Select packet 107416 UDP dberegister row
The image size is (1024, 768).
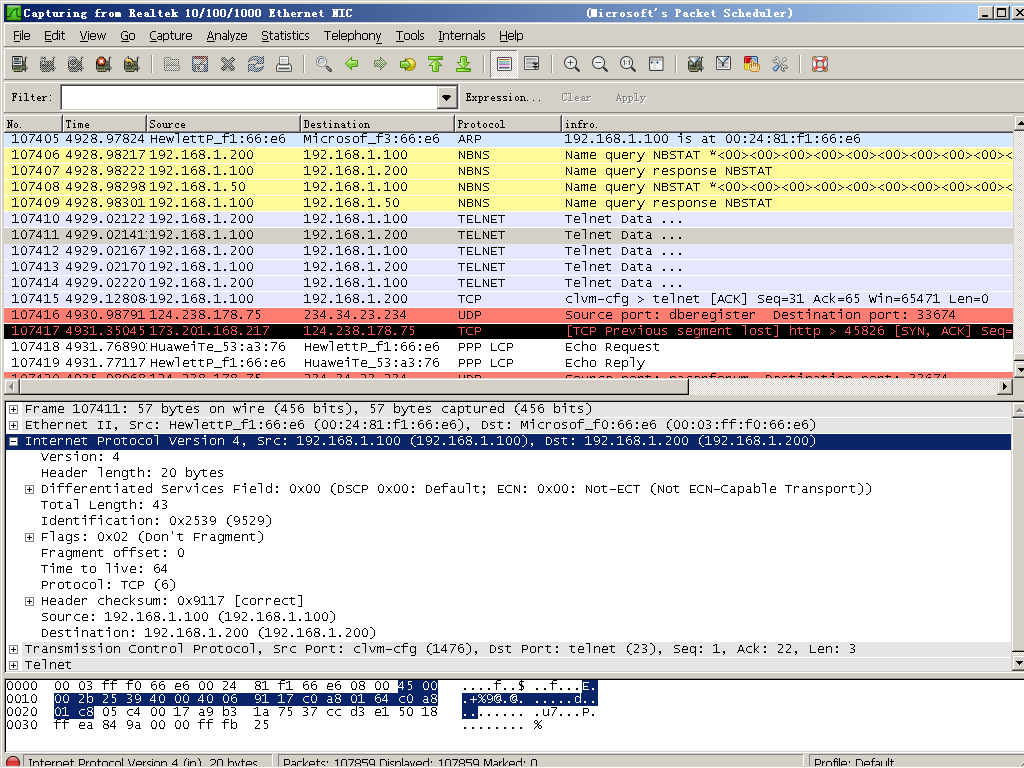pos(508,315)
